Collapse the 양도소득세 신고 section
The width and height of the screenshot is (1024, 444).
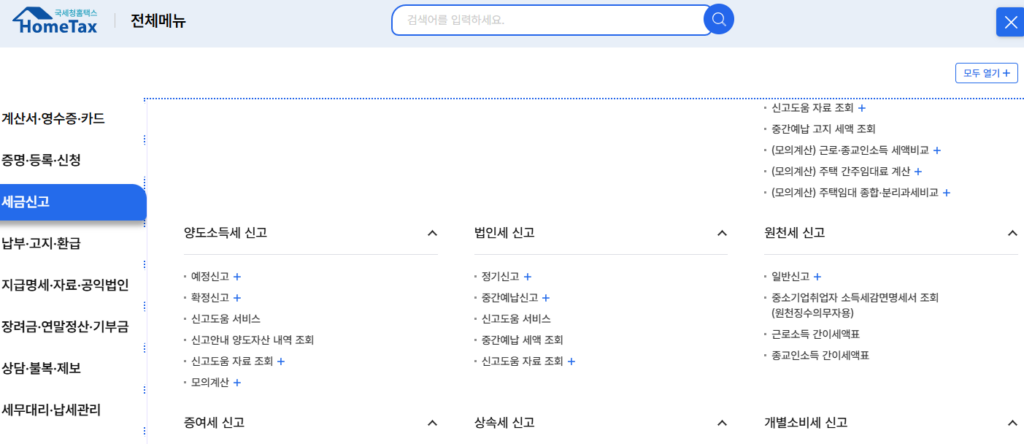pyautogui.click(x=432, y=233)
